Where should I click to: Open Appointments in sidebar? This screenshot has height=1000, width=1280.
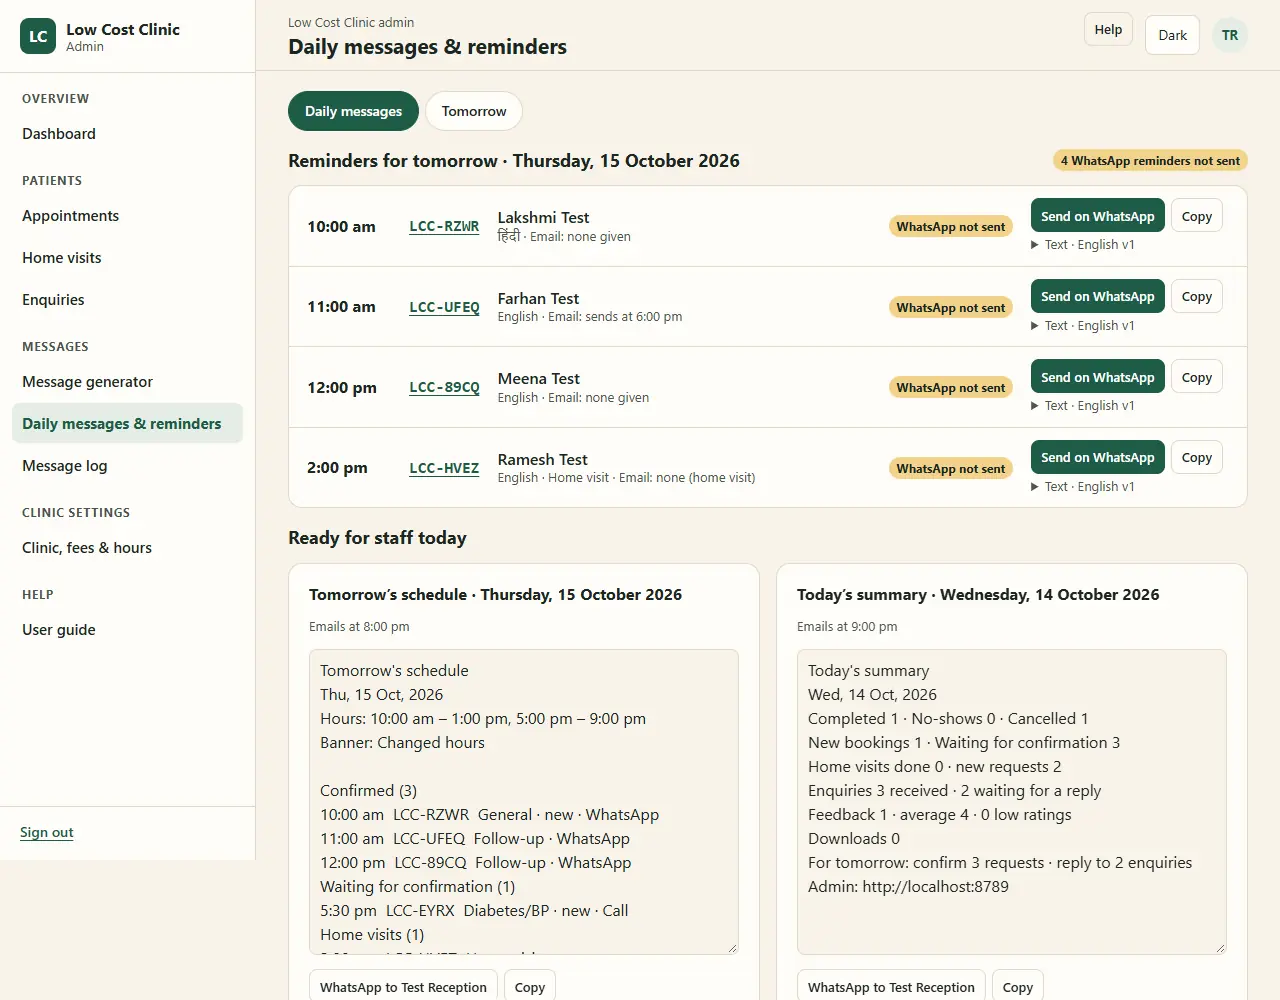point(127,216)
